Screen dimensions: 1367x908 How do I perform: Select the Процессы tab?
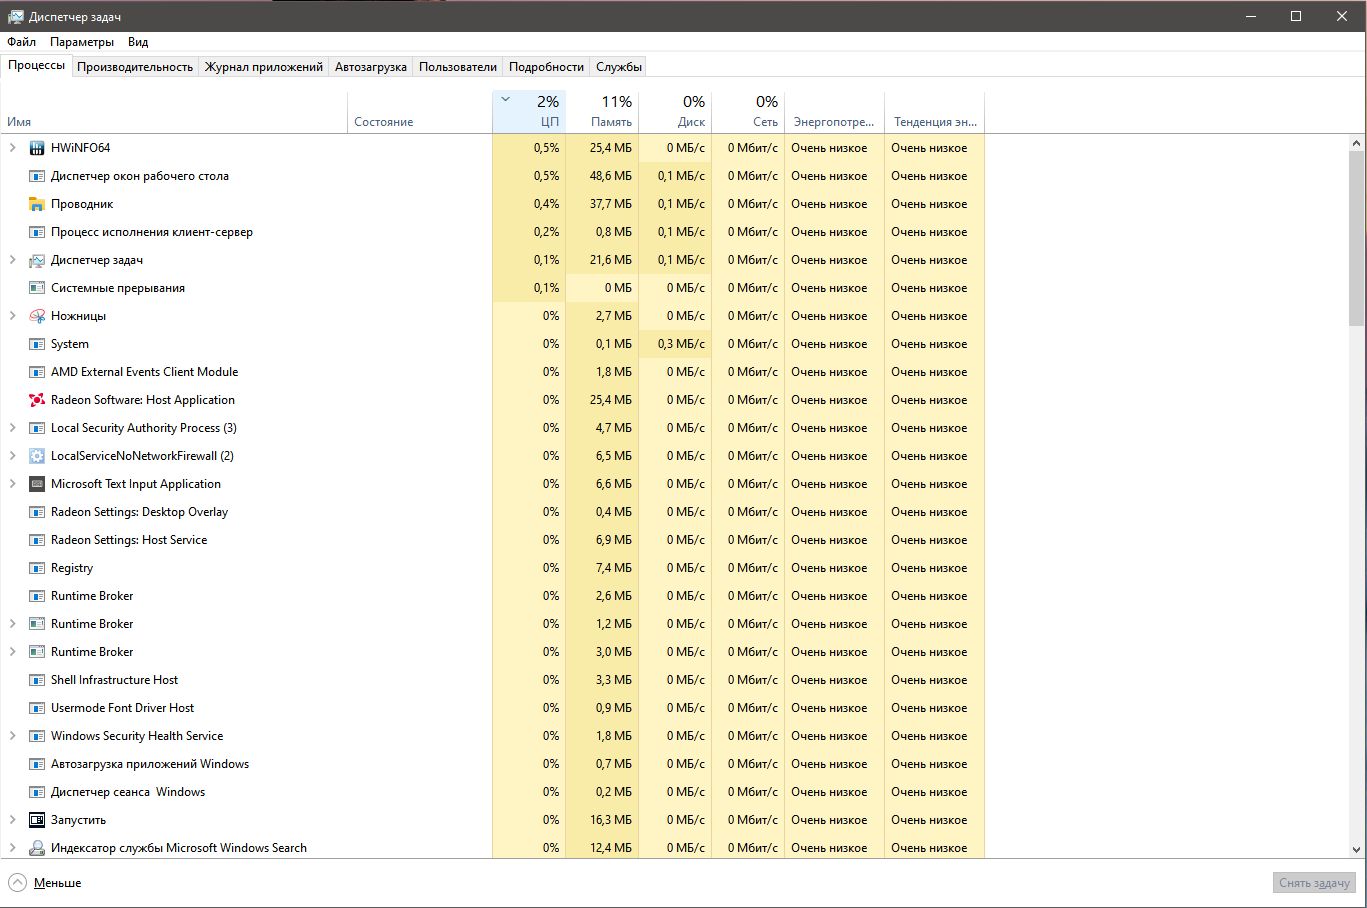(x=37, y=65)
